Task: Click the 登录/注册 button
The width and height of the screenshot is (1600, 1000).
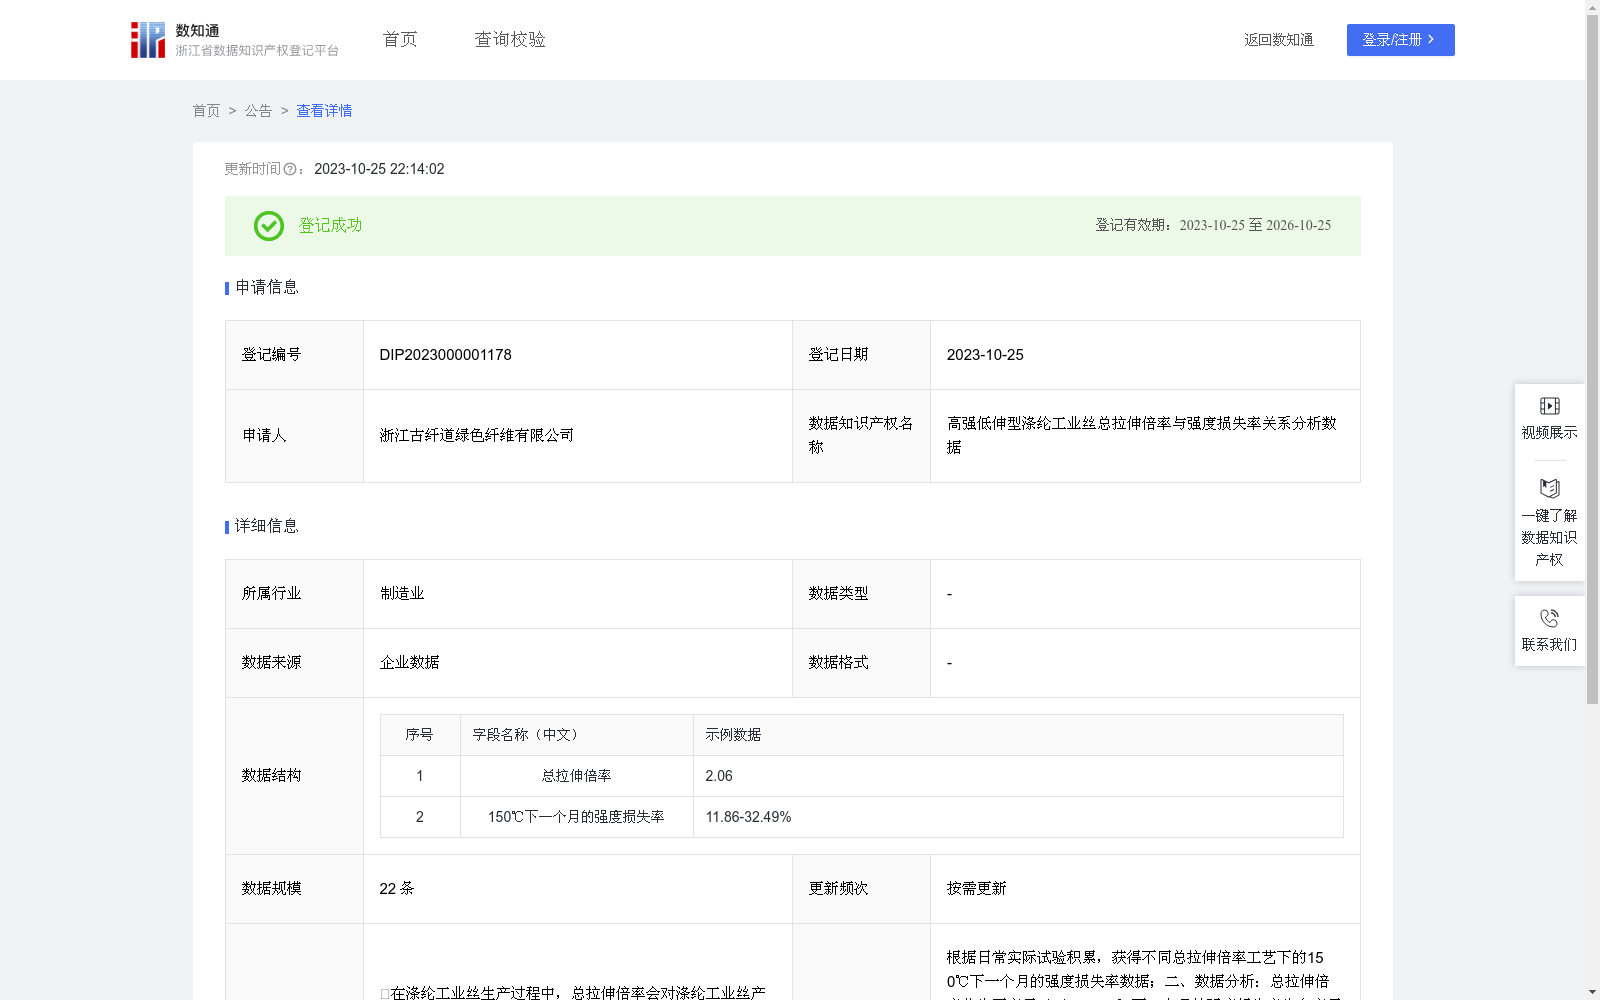Action: click(x=1400, y=40)
